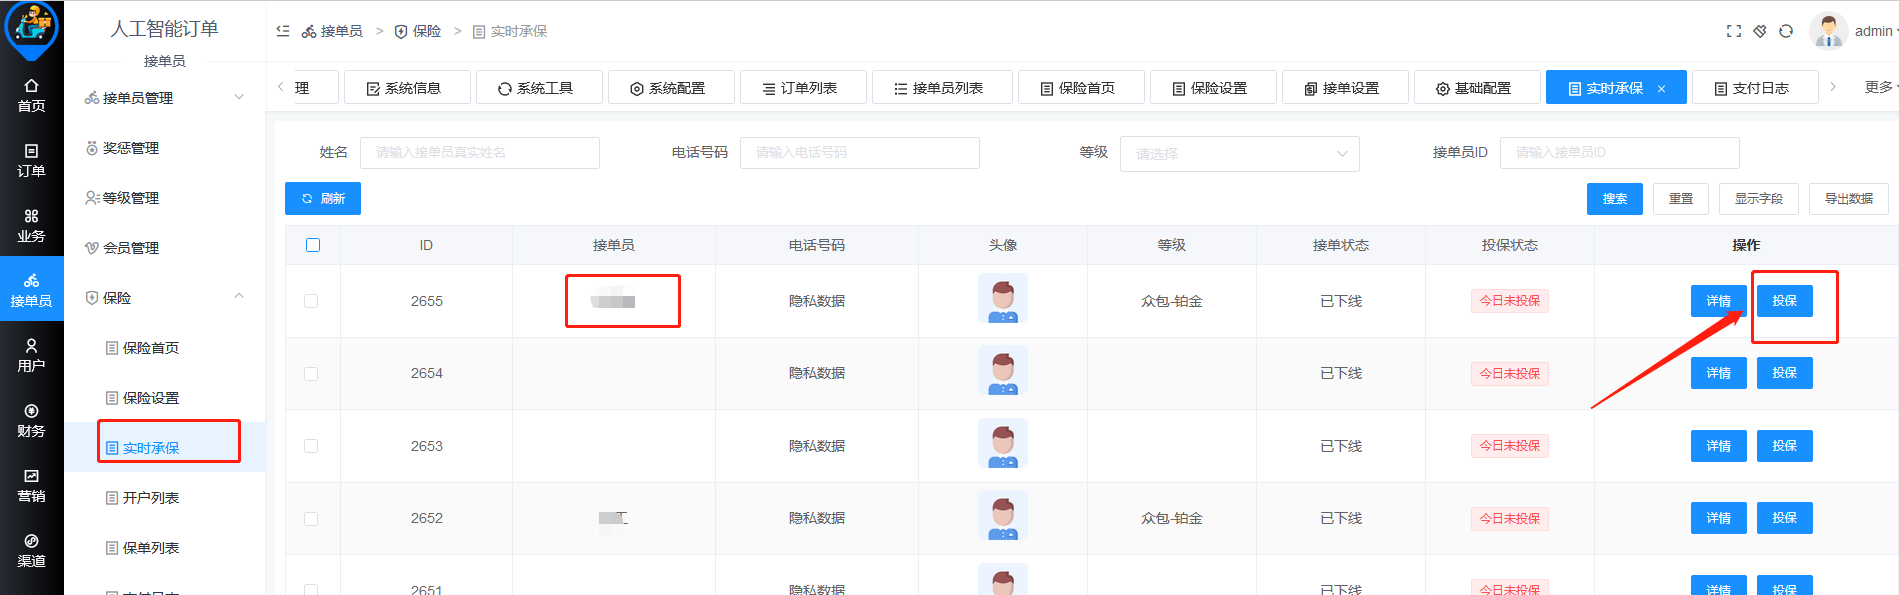
Task: Click 投保 button for row 2655
Action: coord(1784,301)
